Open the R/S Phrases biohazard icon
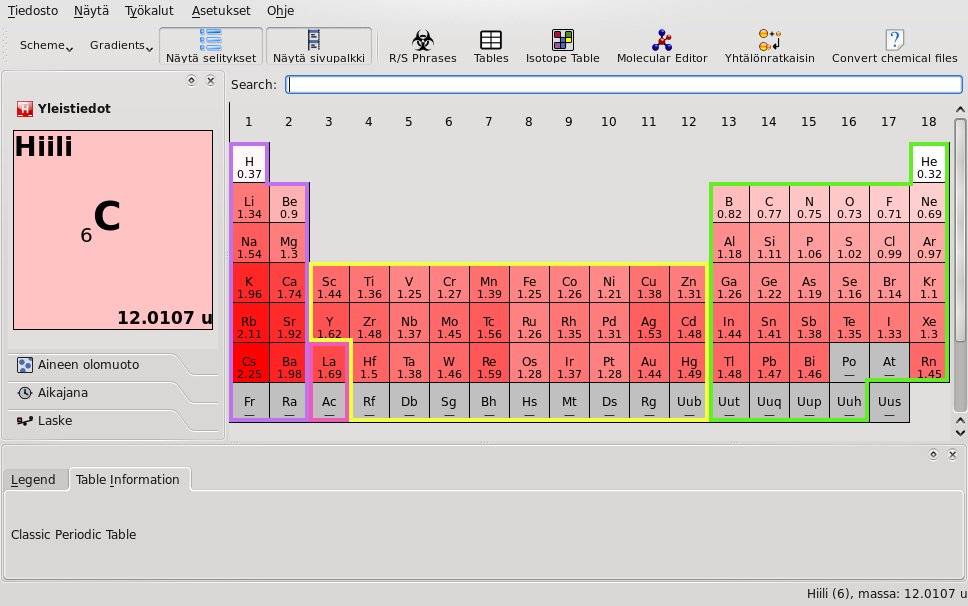Image resolution: width=968 pixels, height=606 pixels. [x=422, y=45]
